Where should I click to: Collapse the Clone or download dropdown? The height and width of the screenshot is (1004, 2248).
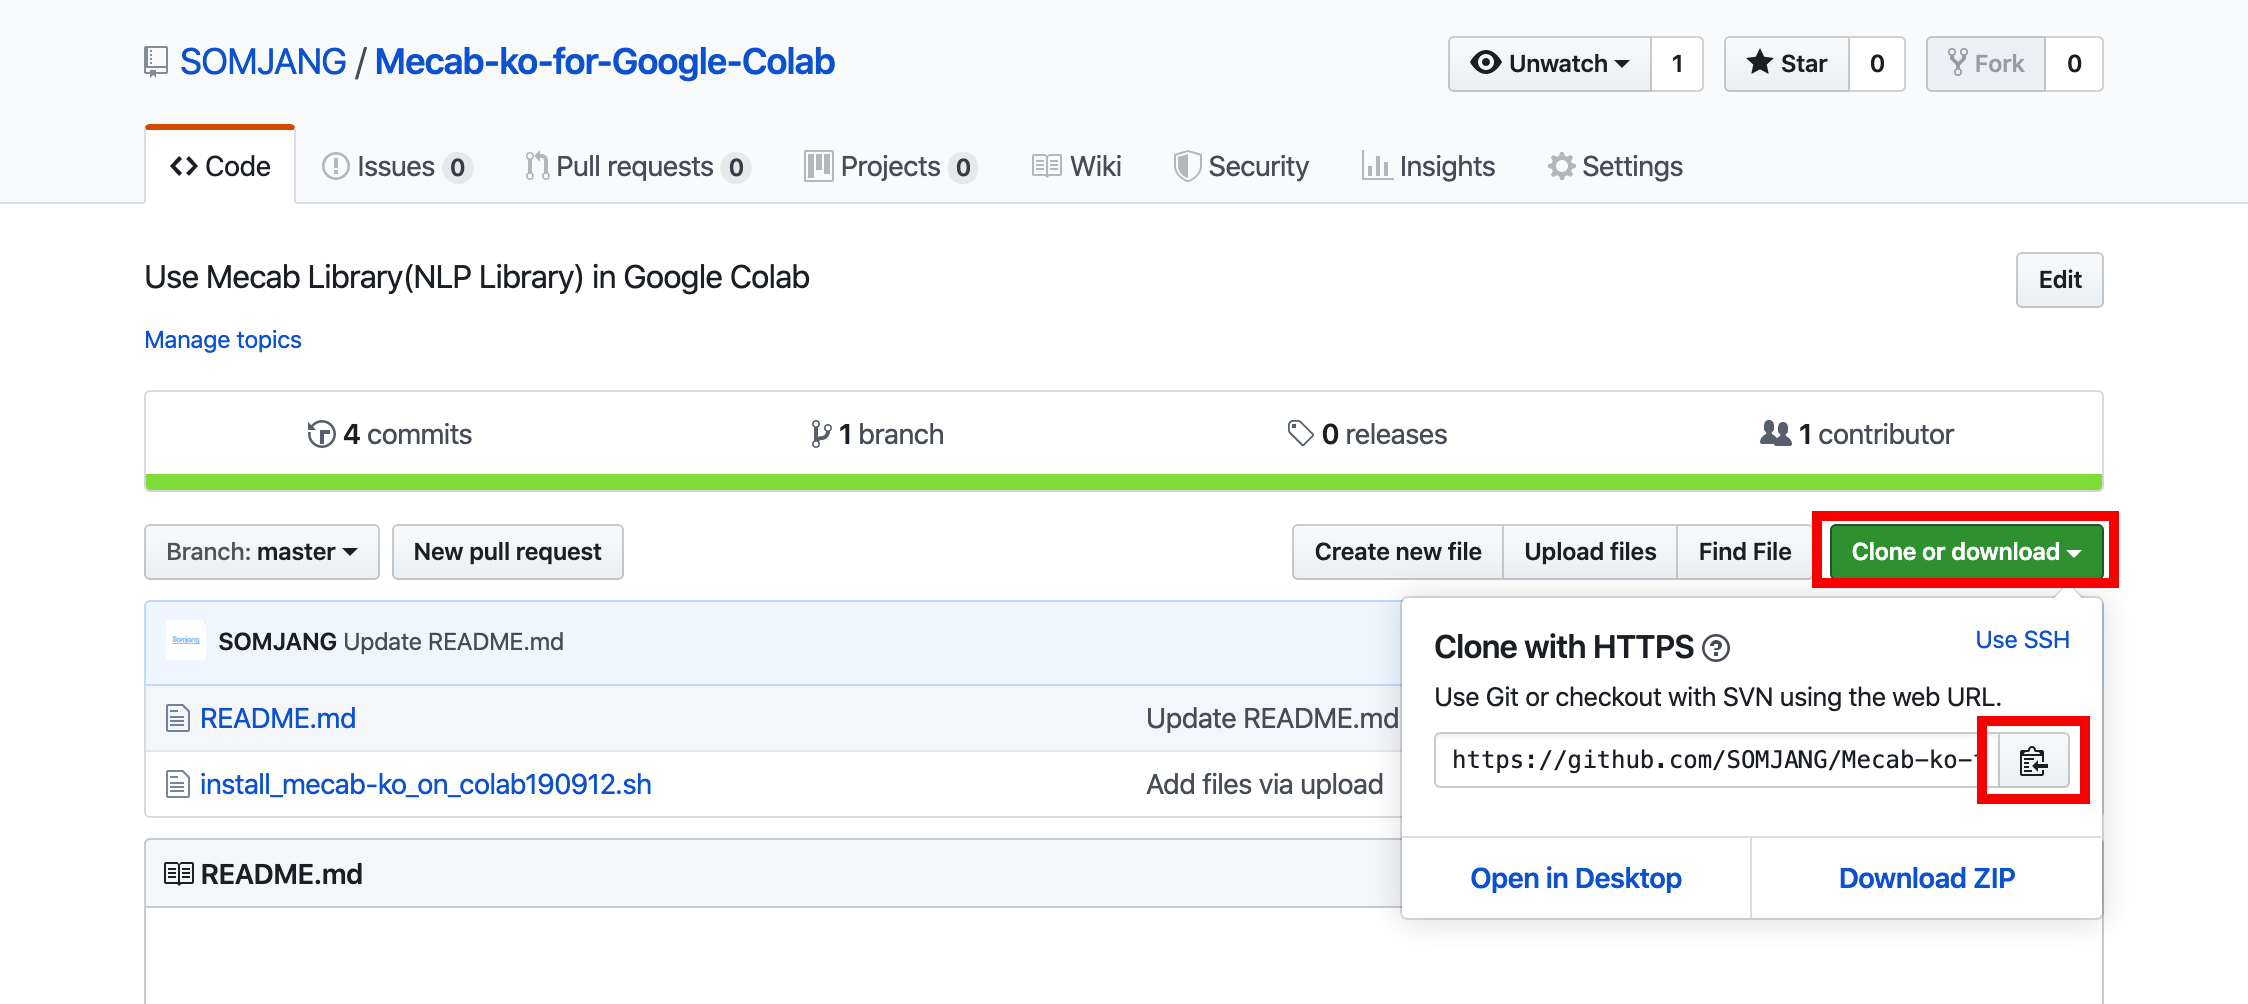point(1965,552)
